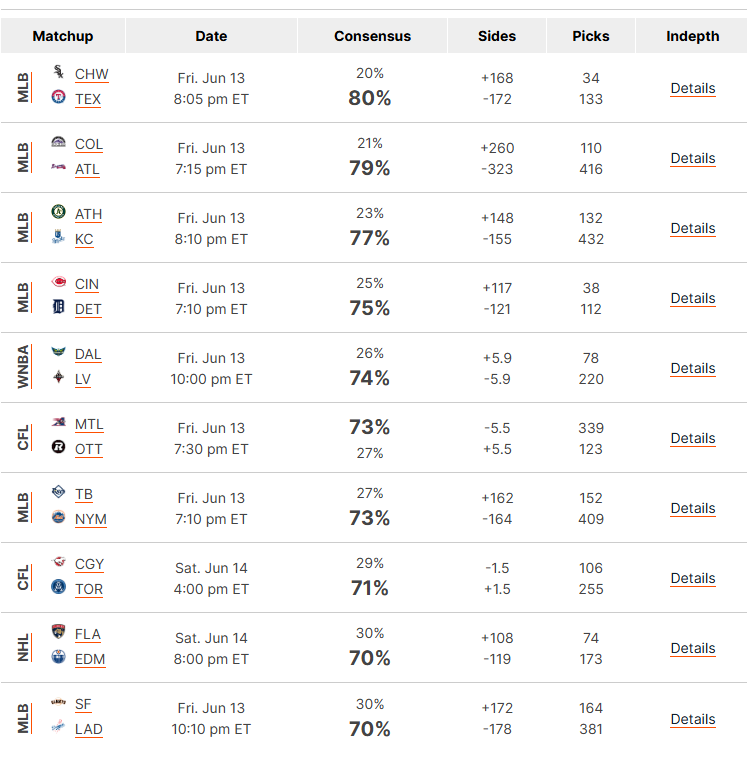The width and height of the screenshot is (747, 762).
Task: Click the New York Mets logo icon
Action: (58, 517)
